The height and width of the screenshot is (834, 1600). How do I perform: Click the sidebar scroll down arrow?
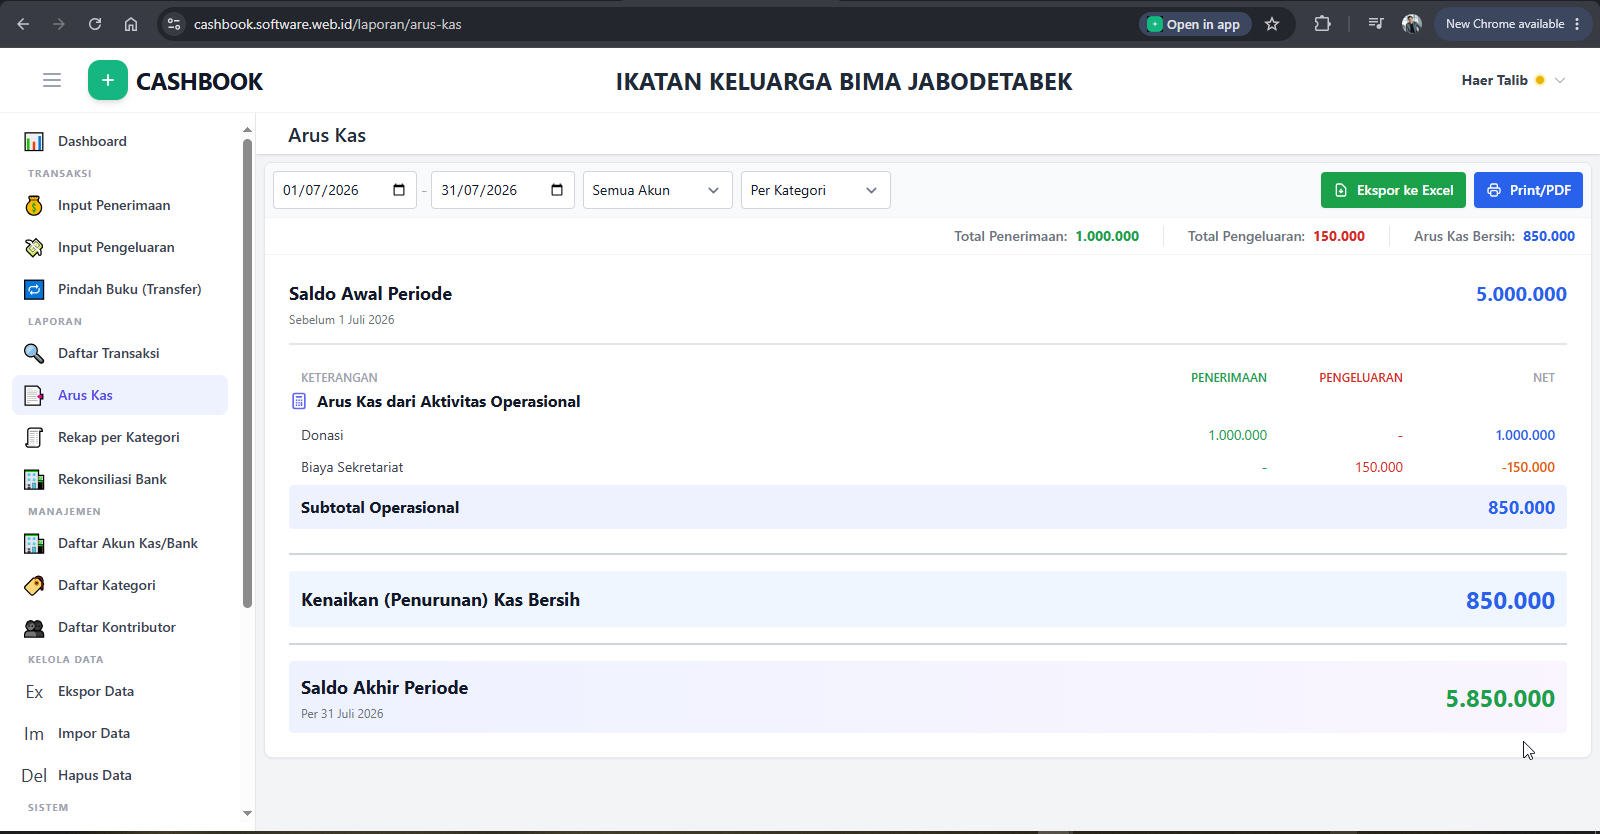(x=247, y=813)
